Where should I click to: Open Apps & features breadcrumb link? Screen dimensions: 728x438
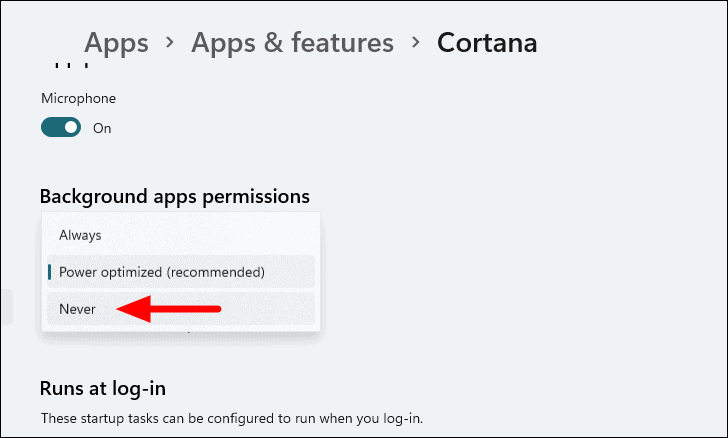point(292,43)
